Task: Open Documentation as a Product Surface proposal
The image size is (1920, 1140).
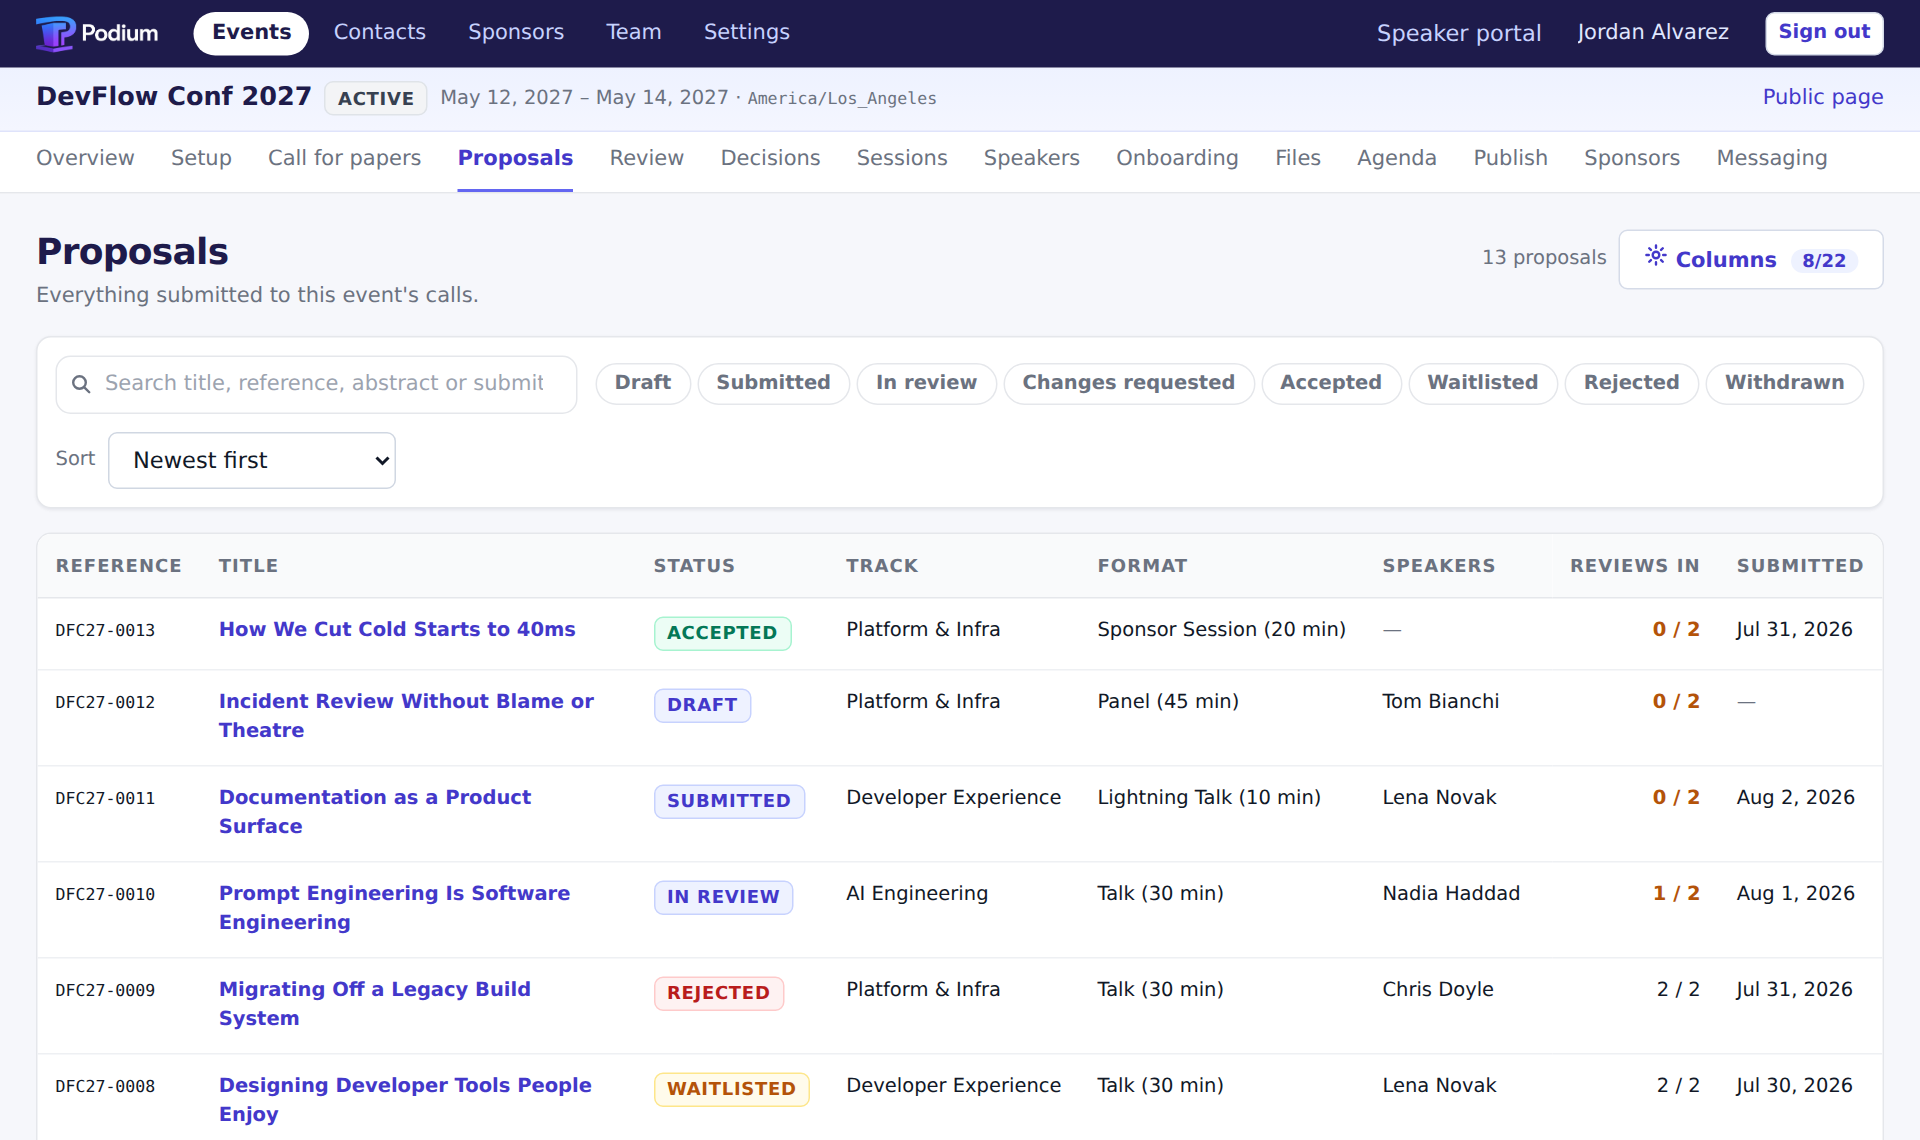Action: [x=375, y=812]
